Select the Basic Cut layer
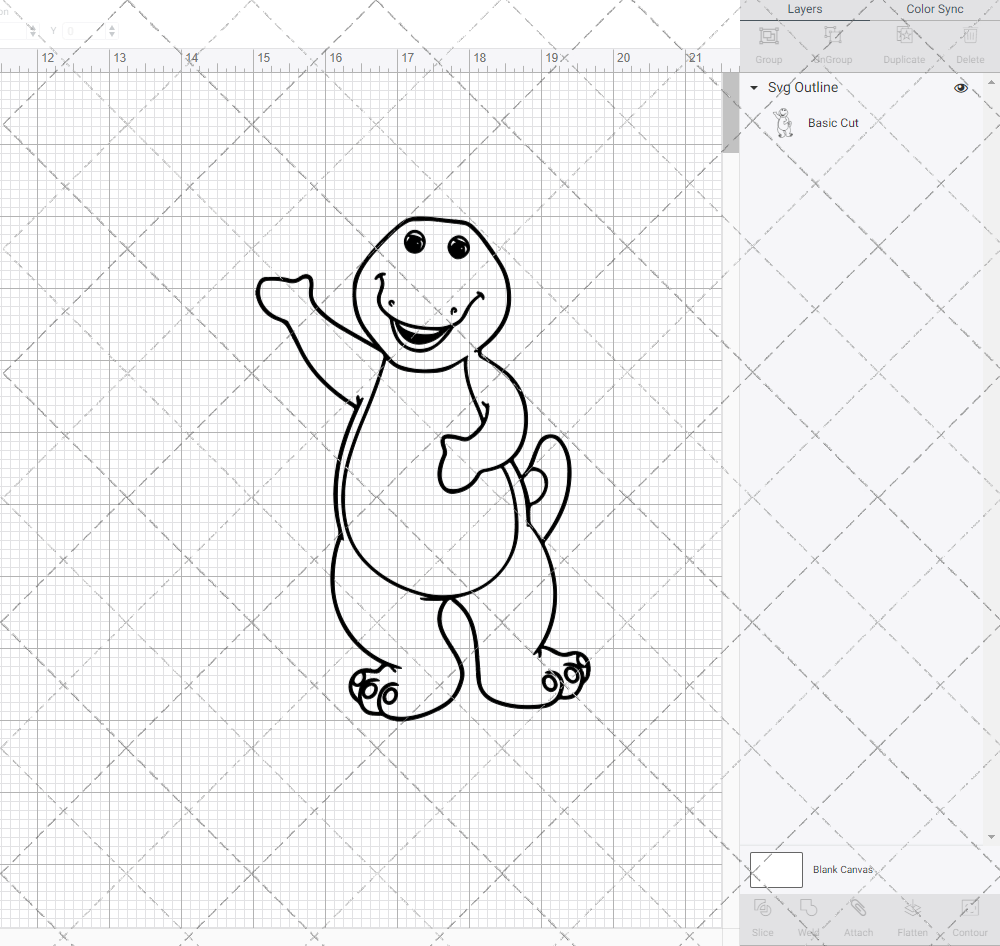1000x946 pixels. (x=833, y=123)
